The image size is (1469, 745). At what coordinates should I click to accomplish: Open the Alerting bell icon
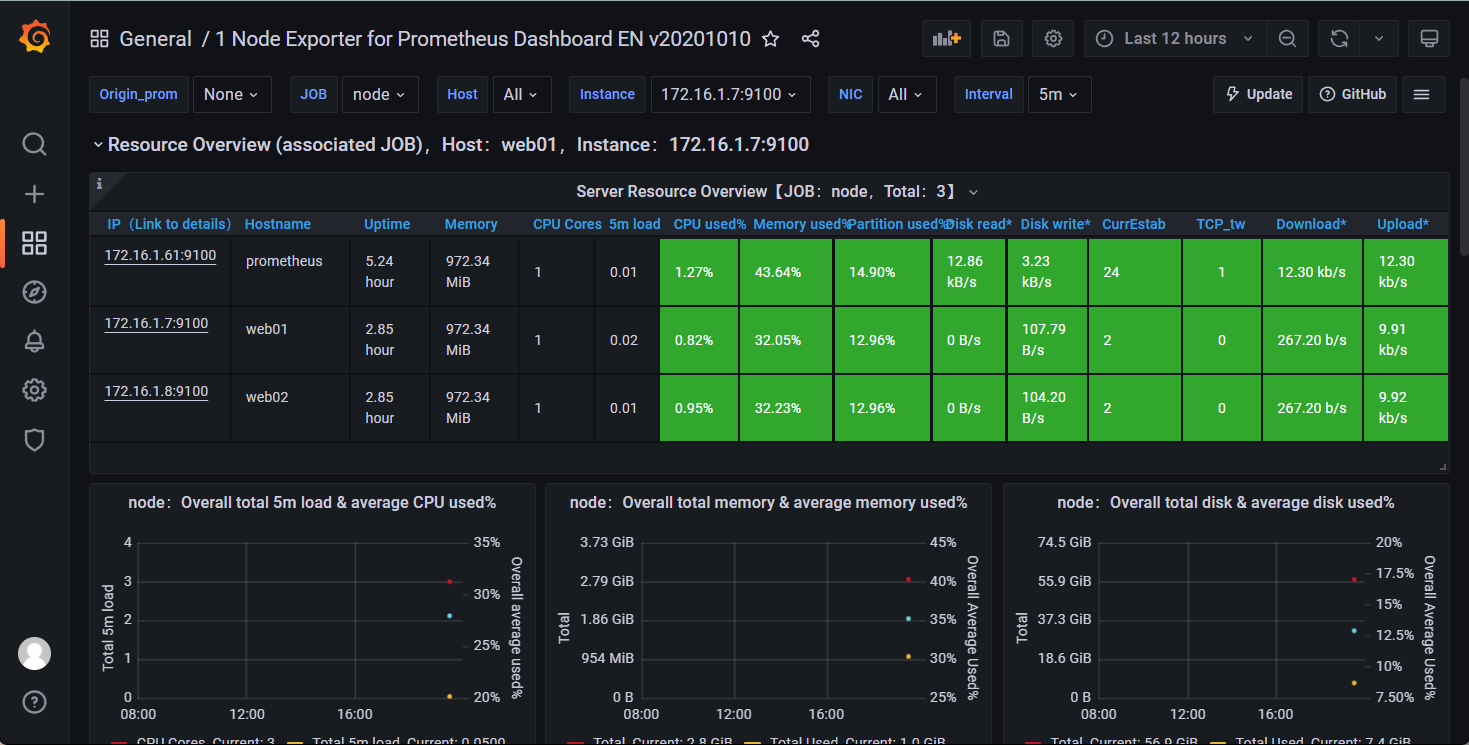(34, 341)
